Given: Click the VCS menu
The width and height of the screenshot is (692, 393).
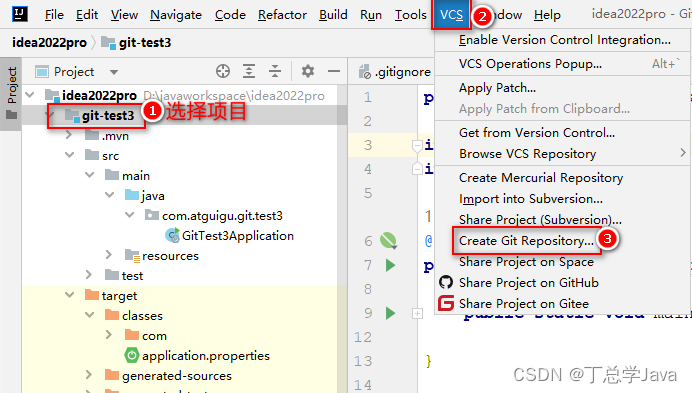Looking at the screenshot, I should [x=451, y=15].
